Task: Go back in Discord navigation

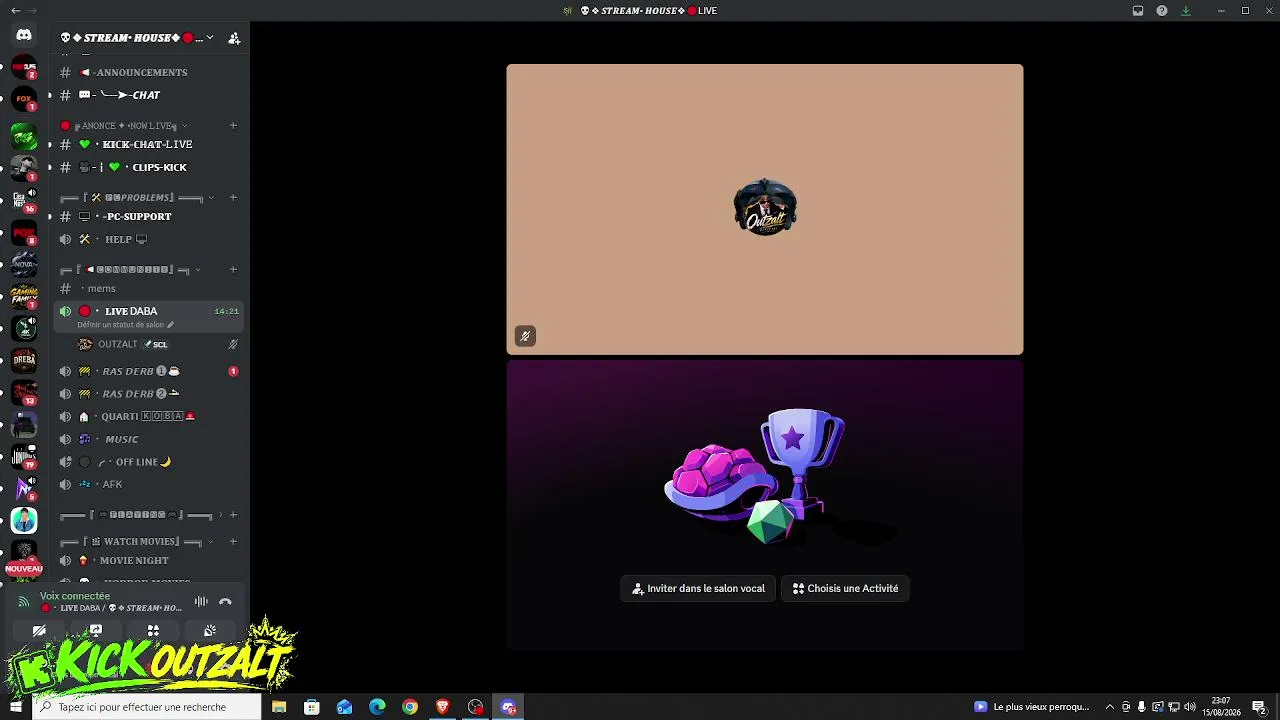Action: [x=15, y=11]
